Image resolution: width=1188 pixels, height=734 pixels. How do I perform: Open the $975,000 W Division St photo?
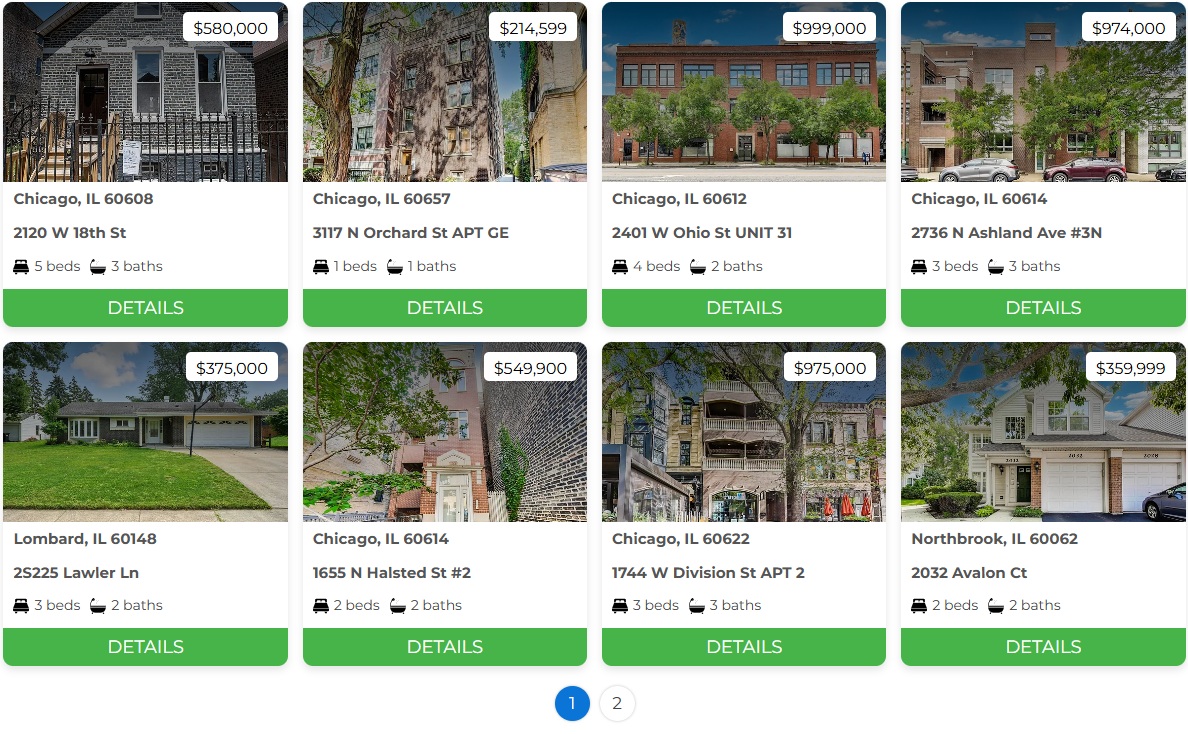744,432
